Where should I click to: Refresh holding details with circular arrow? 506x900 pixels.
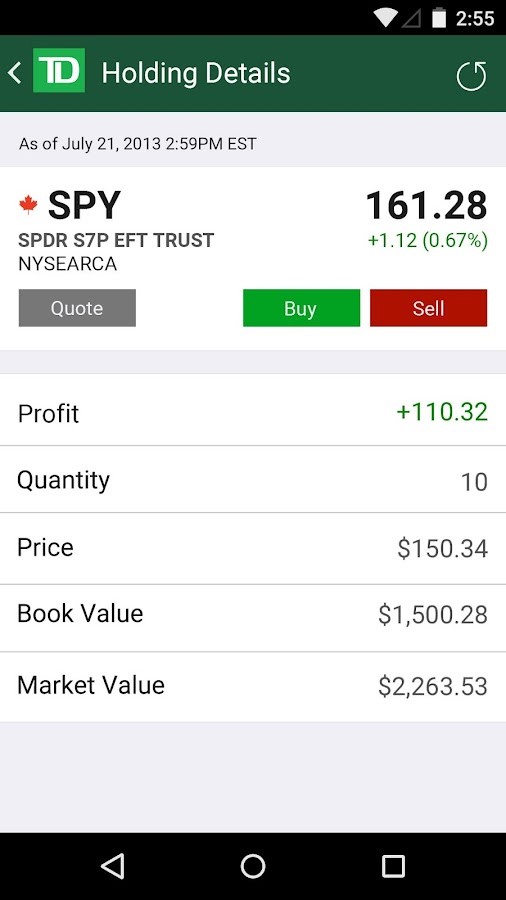[x=472, y=76]
